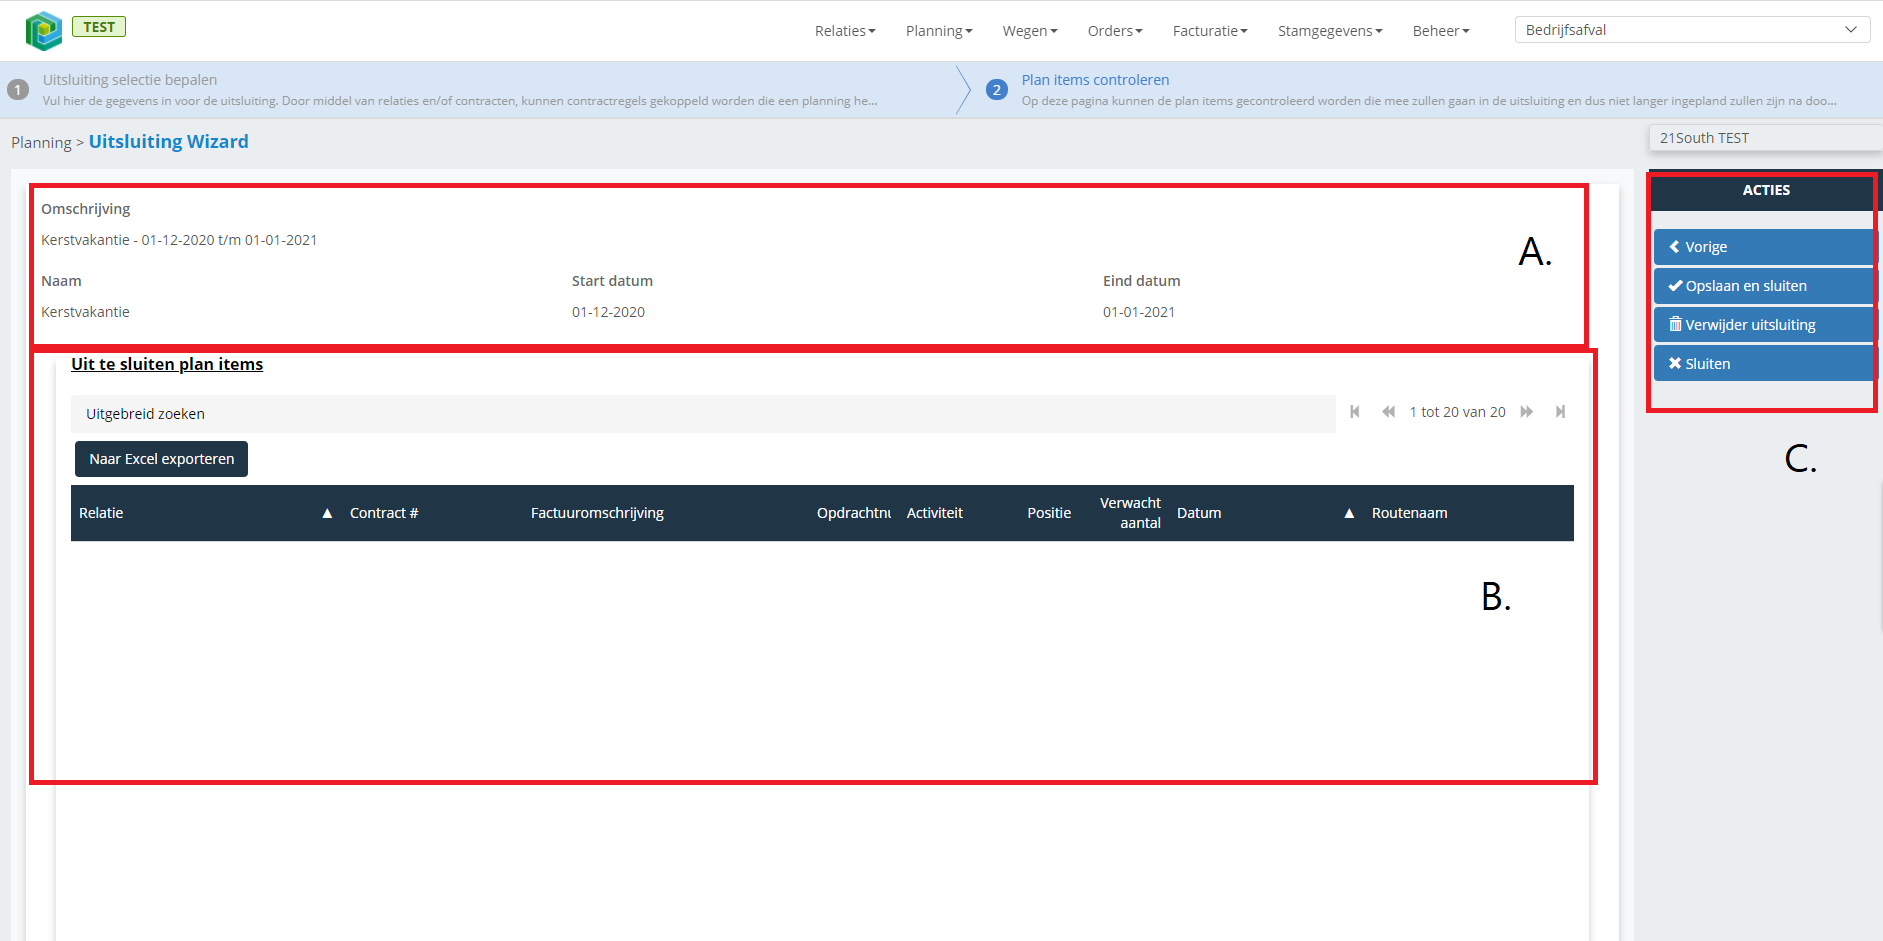Expand the Bedrijfsafval dropdown
Viewport: 1883px width, 941px height.
tap(1692, 30)
